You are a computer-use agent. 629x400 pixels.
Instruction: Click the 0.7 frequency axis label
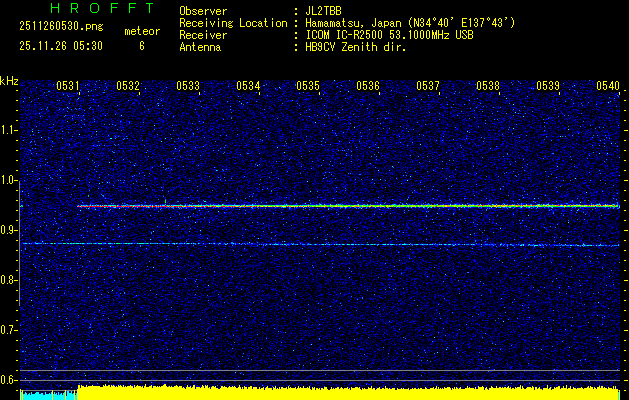coord(10,329)
